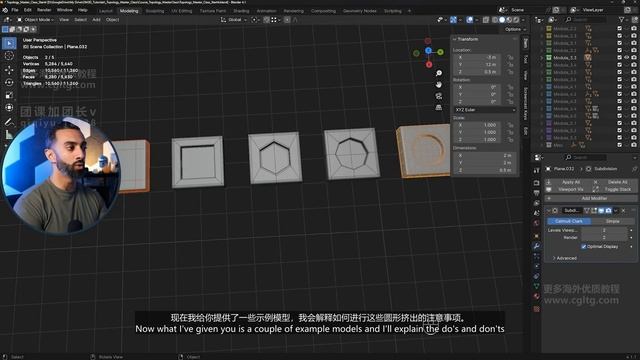Open the viewport Options dropdown
Image resolution: width=640 pixels, height=360 pixels.
[x=515, y=29]
